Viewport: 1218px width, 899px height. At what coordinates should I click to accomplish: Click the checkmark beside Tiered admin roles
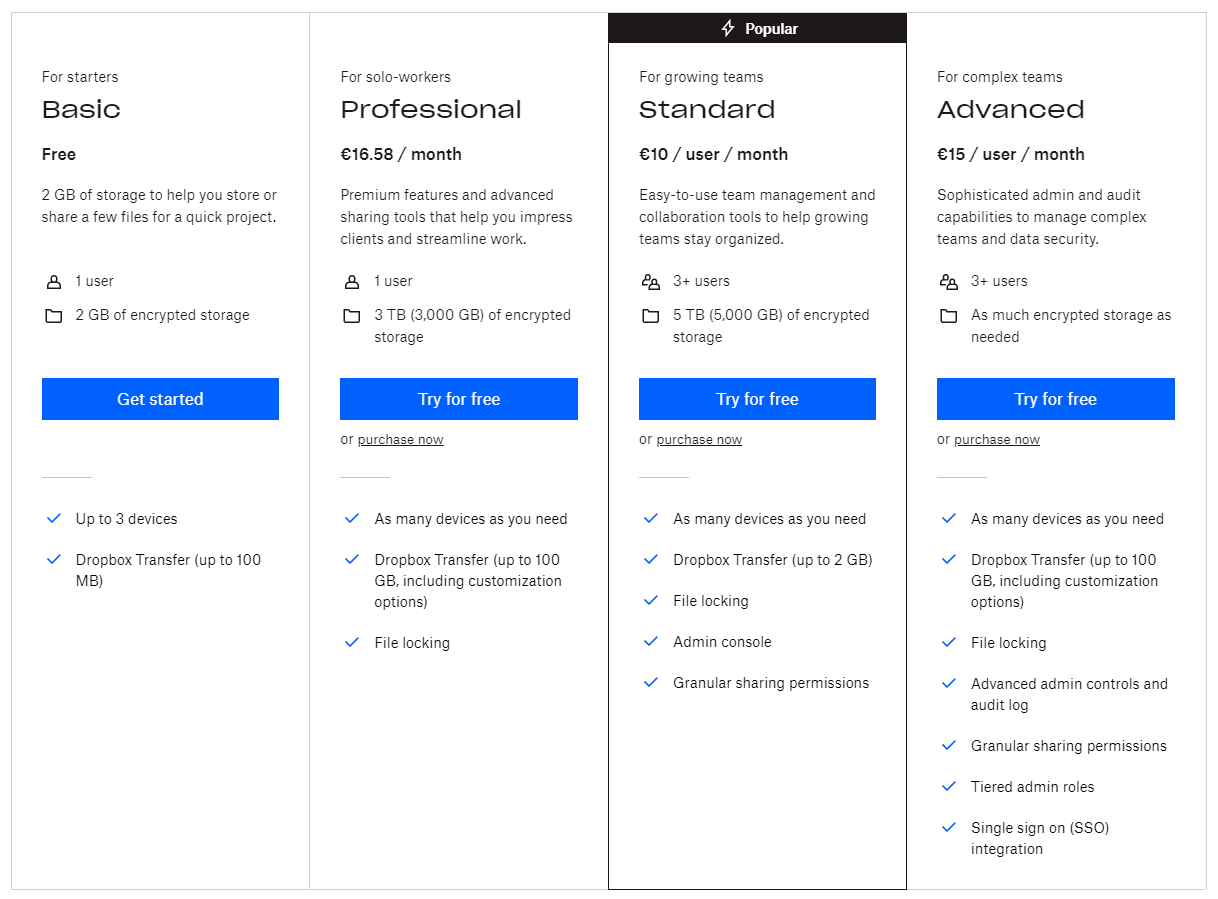[x=949, y=787]
